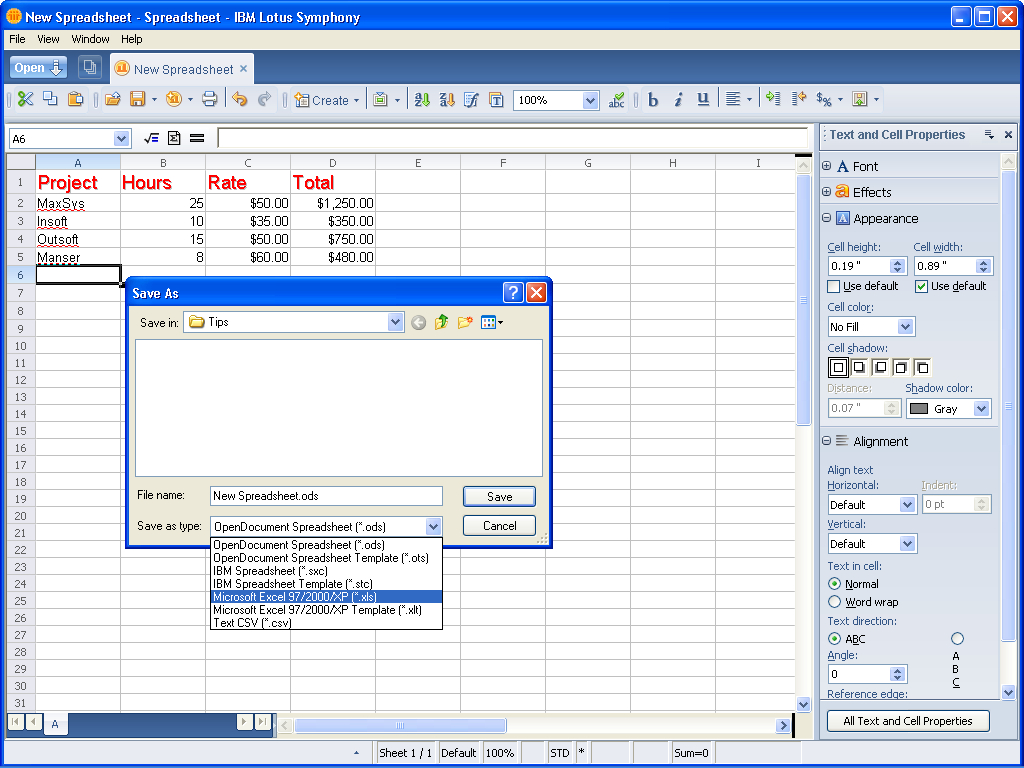The width and height of the screenshot is (1024, 768).
Task: Click the Cut scissors icon
Action: coord(26,99)
